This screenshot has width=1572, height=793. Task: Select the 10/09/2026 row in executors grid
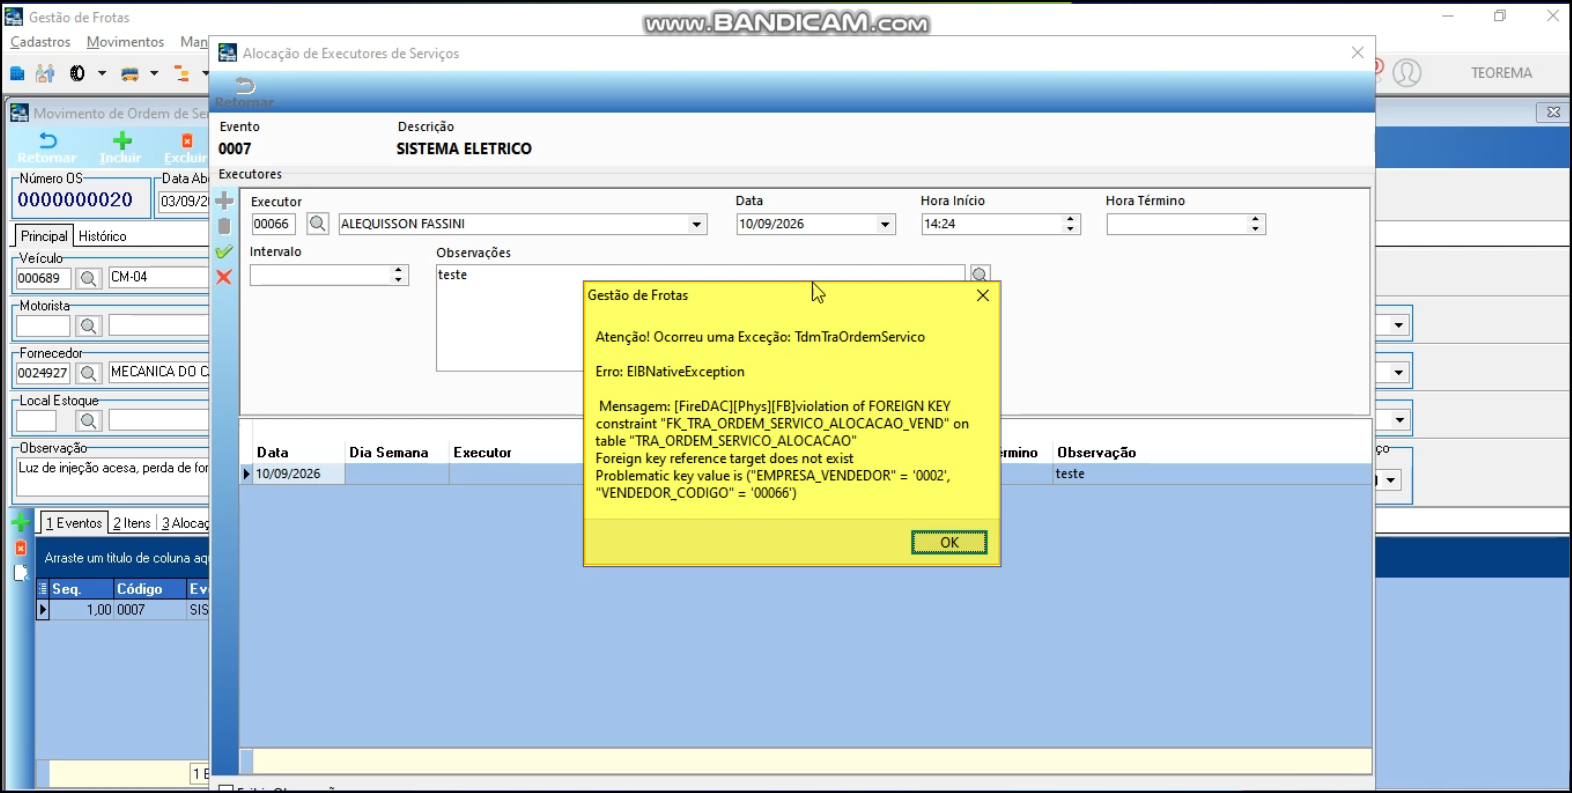tap(806, 474)
